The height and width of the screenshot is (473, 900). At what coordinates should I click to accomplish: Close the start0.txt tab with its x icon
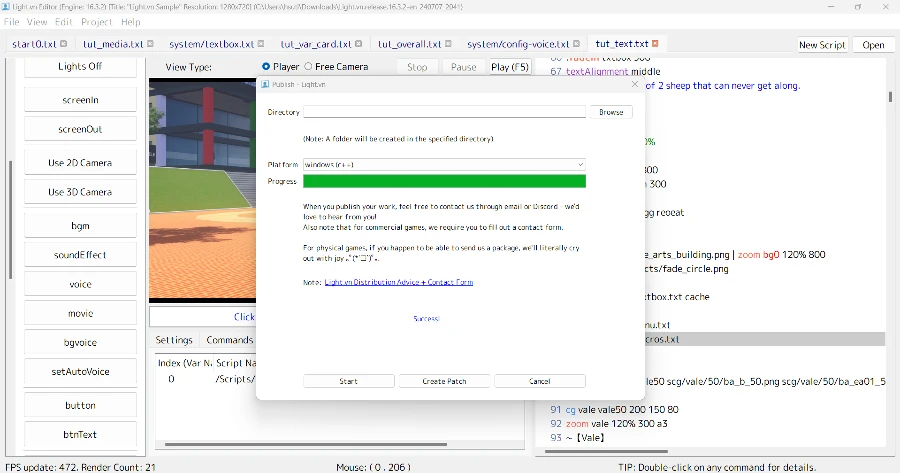click(x=64, y=44)
